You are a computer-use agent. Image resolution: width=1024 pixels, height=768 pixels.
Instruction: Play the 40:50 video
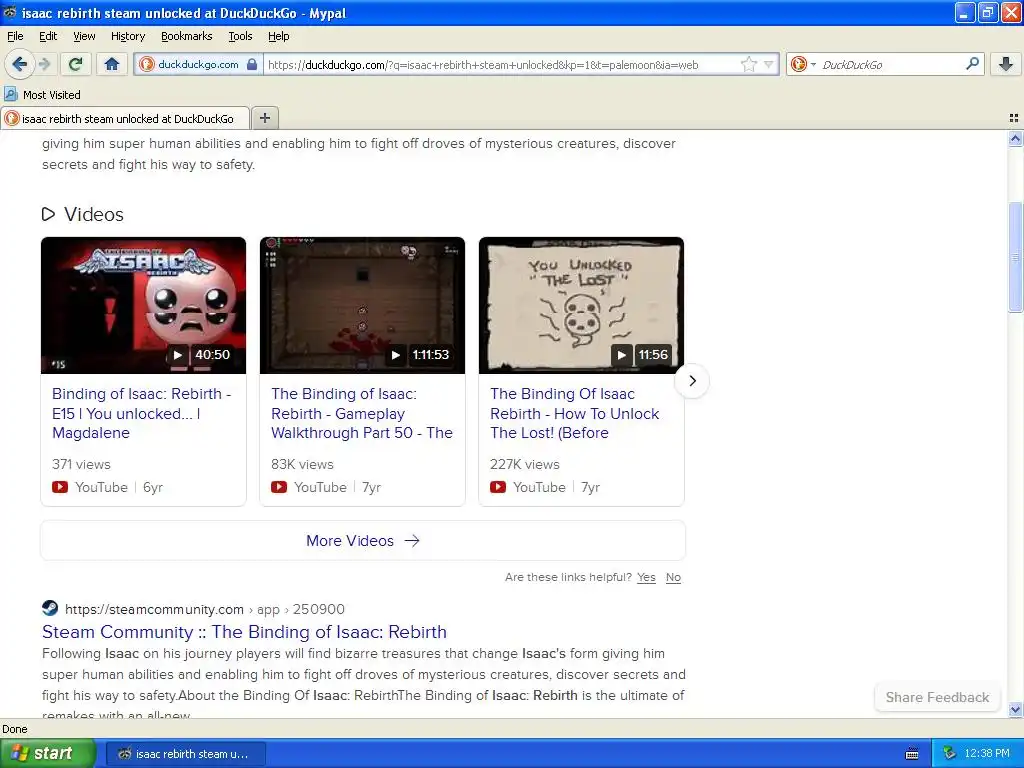177,355
